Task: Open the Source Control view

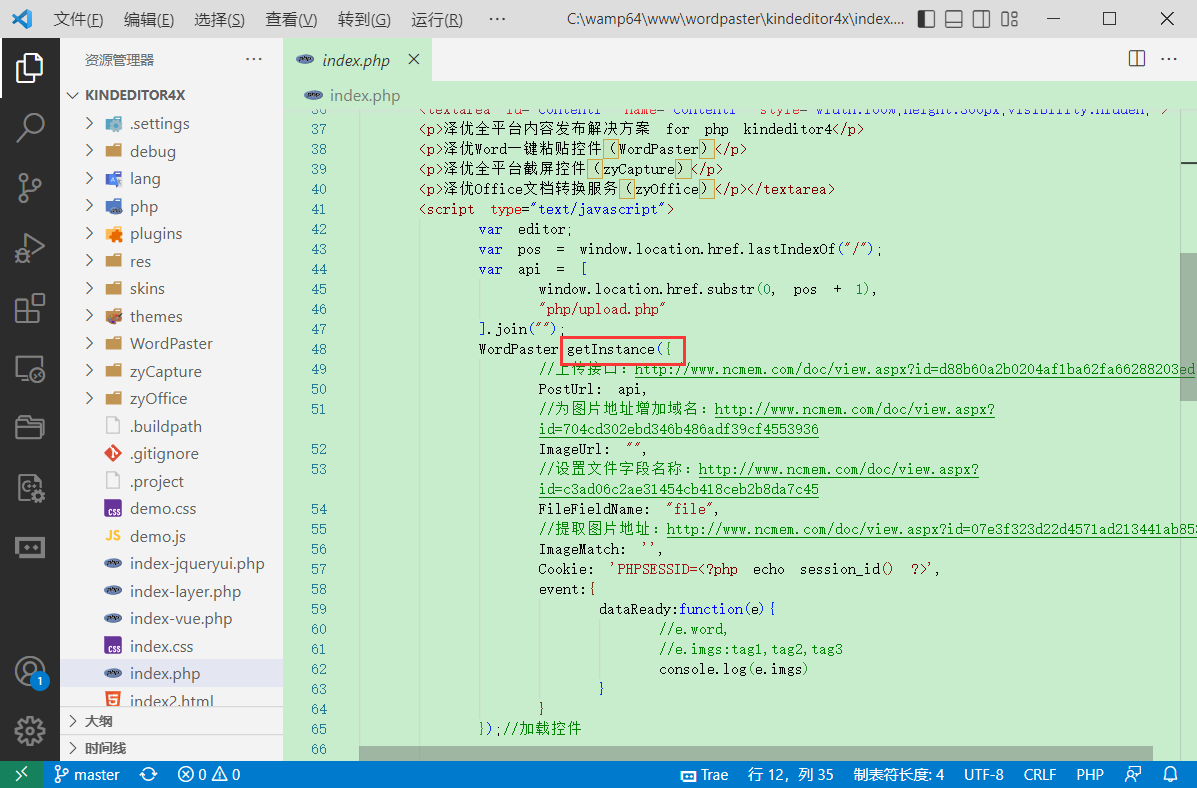Action: point(30,187)
